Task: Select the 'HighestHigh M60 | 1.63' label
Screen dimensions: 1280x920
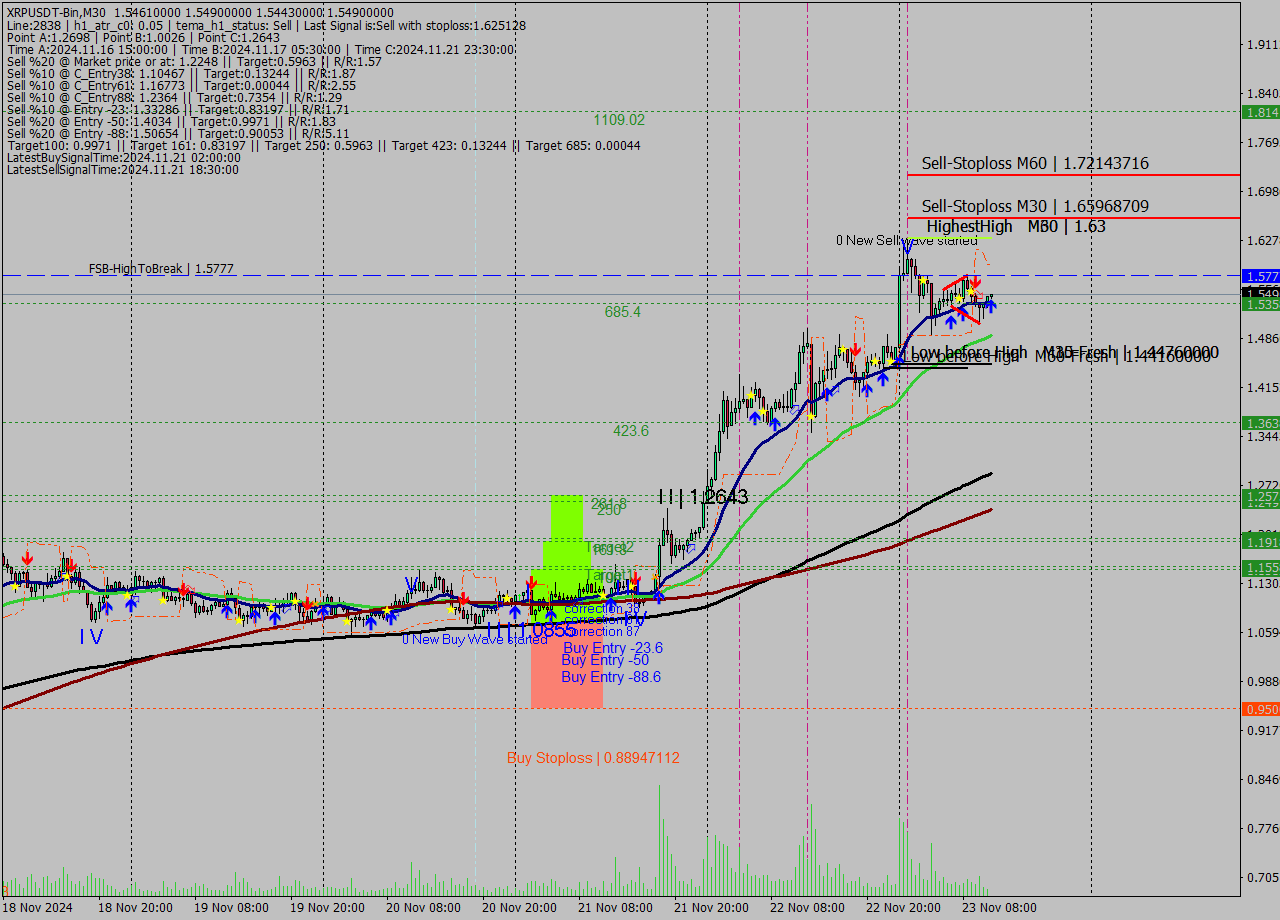Action: click(x=1016, y=226)
